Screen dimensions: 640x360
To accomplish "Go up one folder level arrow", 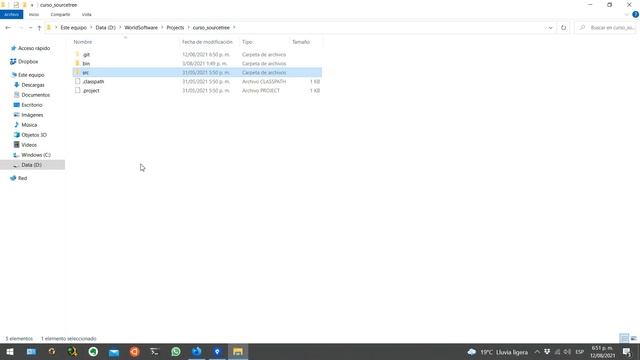I will [39, 28].
